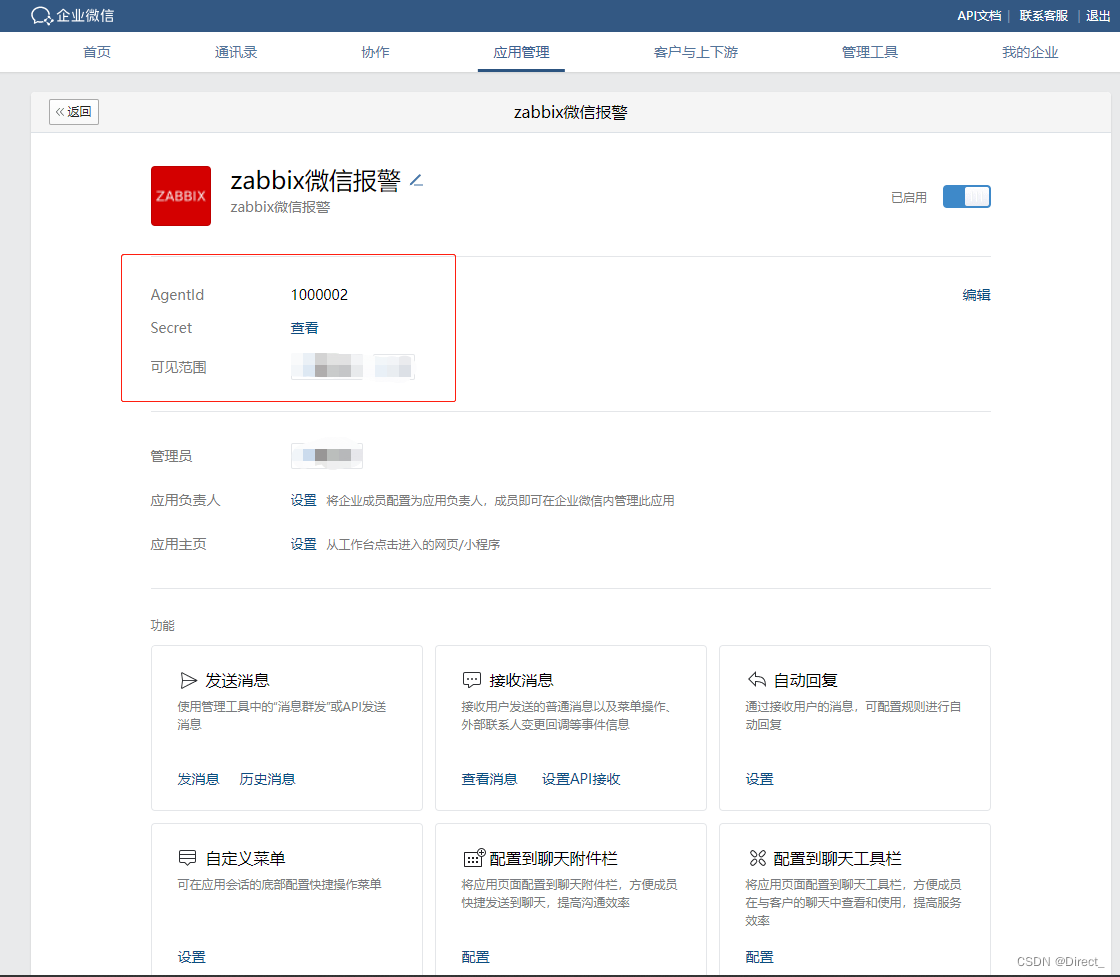Click 查看 to view the Secret
Viewport: 1120px width, 977px height.
coord(304,328)
